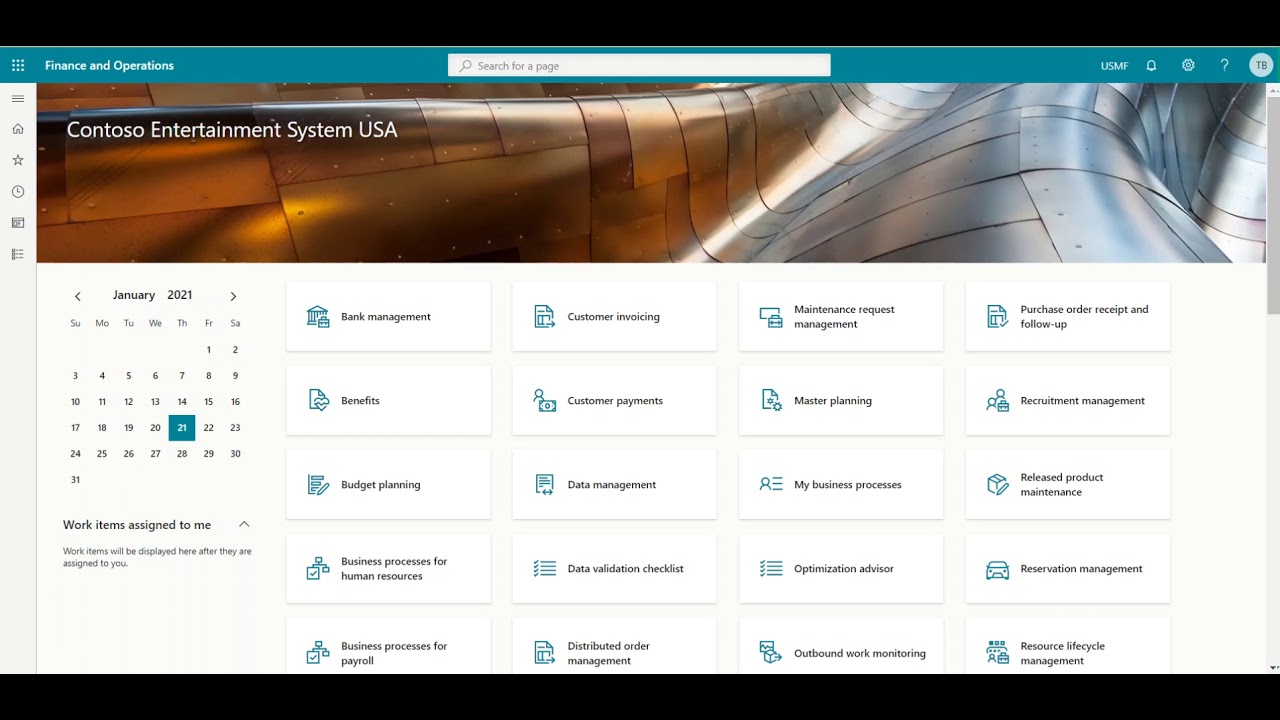Go to Home in left sidebar

[18, 129]
